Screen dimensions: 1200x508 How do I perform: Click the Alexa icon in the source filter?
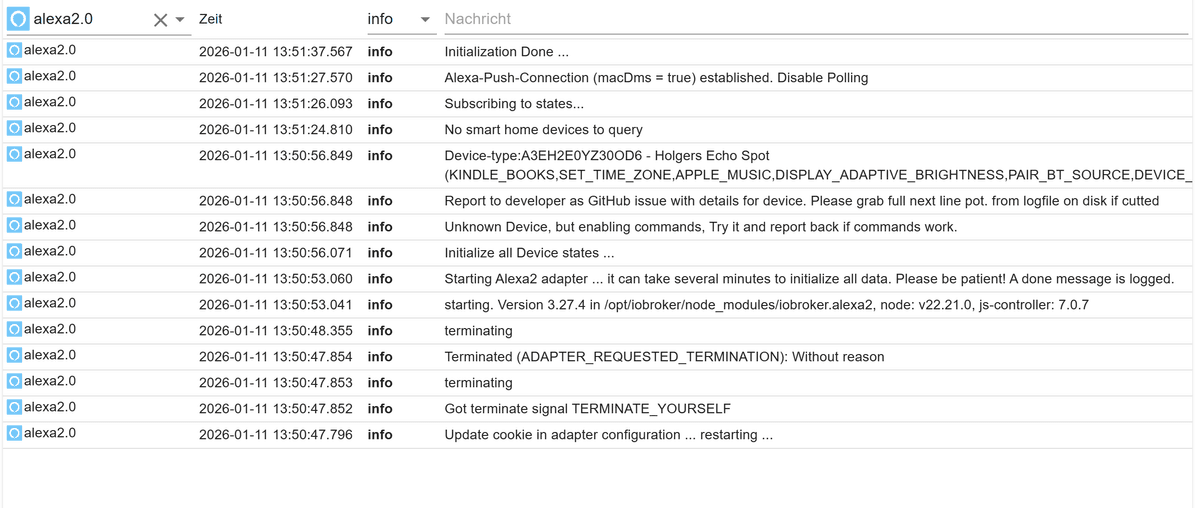click(x=18, y=19)
